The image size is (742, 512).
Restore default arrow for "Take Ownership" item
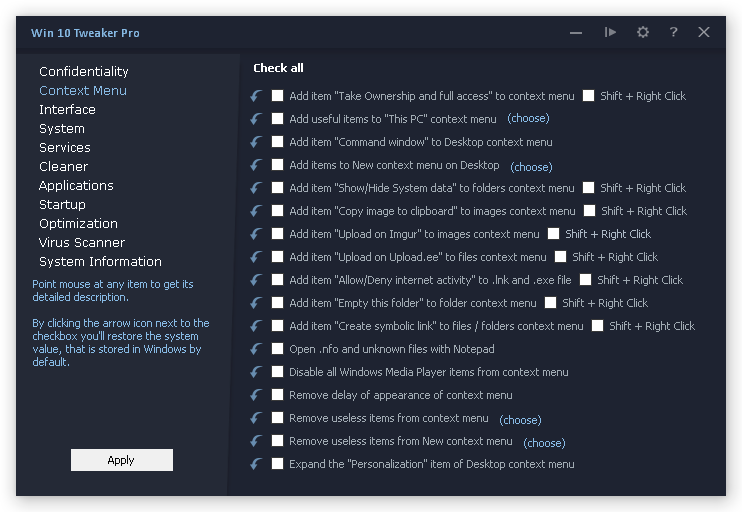pyautogui.click(x=256, y=96)
